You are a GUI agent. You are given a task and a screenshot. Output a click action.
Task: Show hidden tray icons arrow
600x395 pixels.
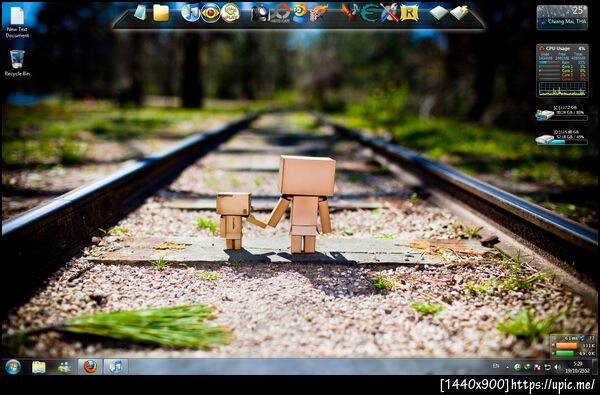pos(507,367)
